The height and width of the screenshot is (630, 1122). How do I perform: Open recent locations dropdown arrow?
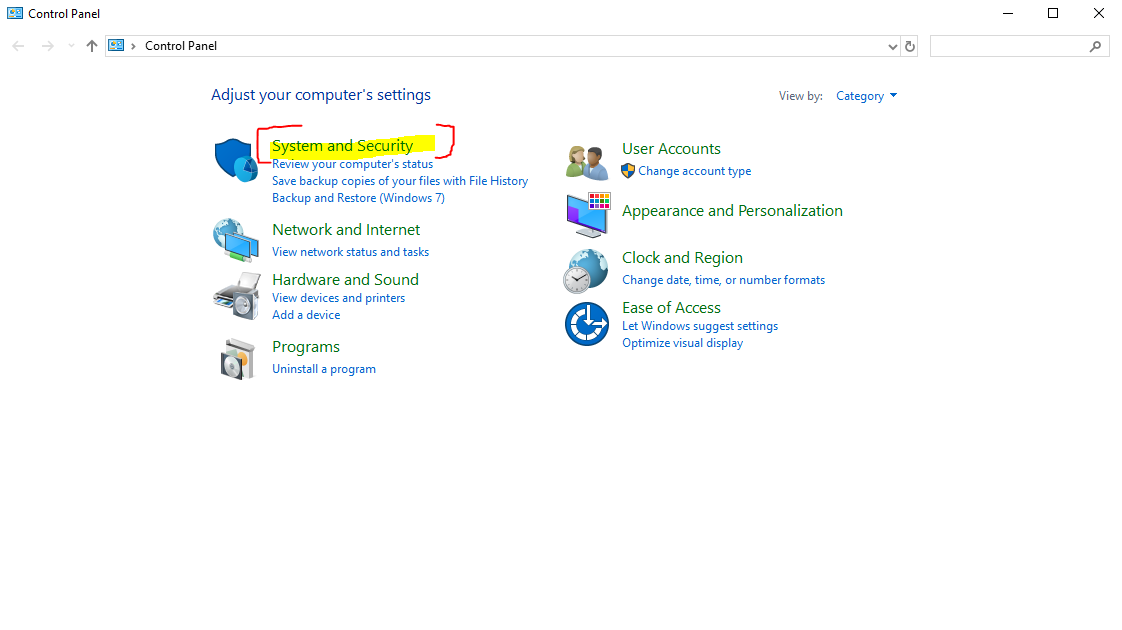click(x=71, y=46)
